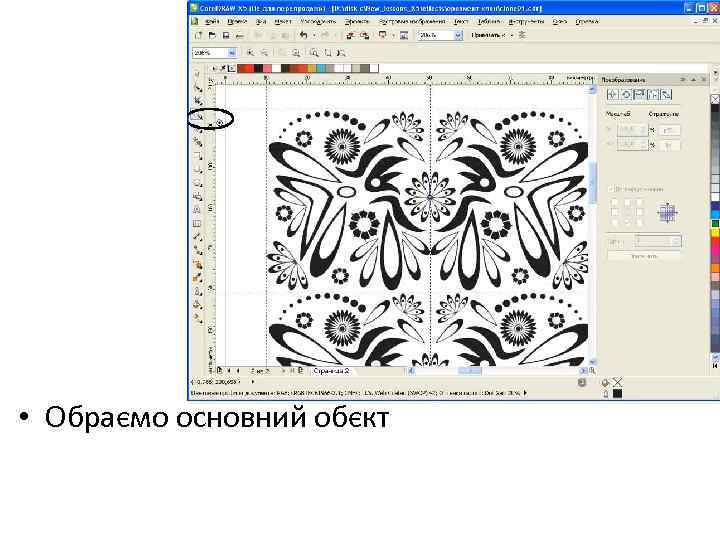
Task: Go to the previous page arrow
Action: (237, 371)
